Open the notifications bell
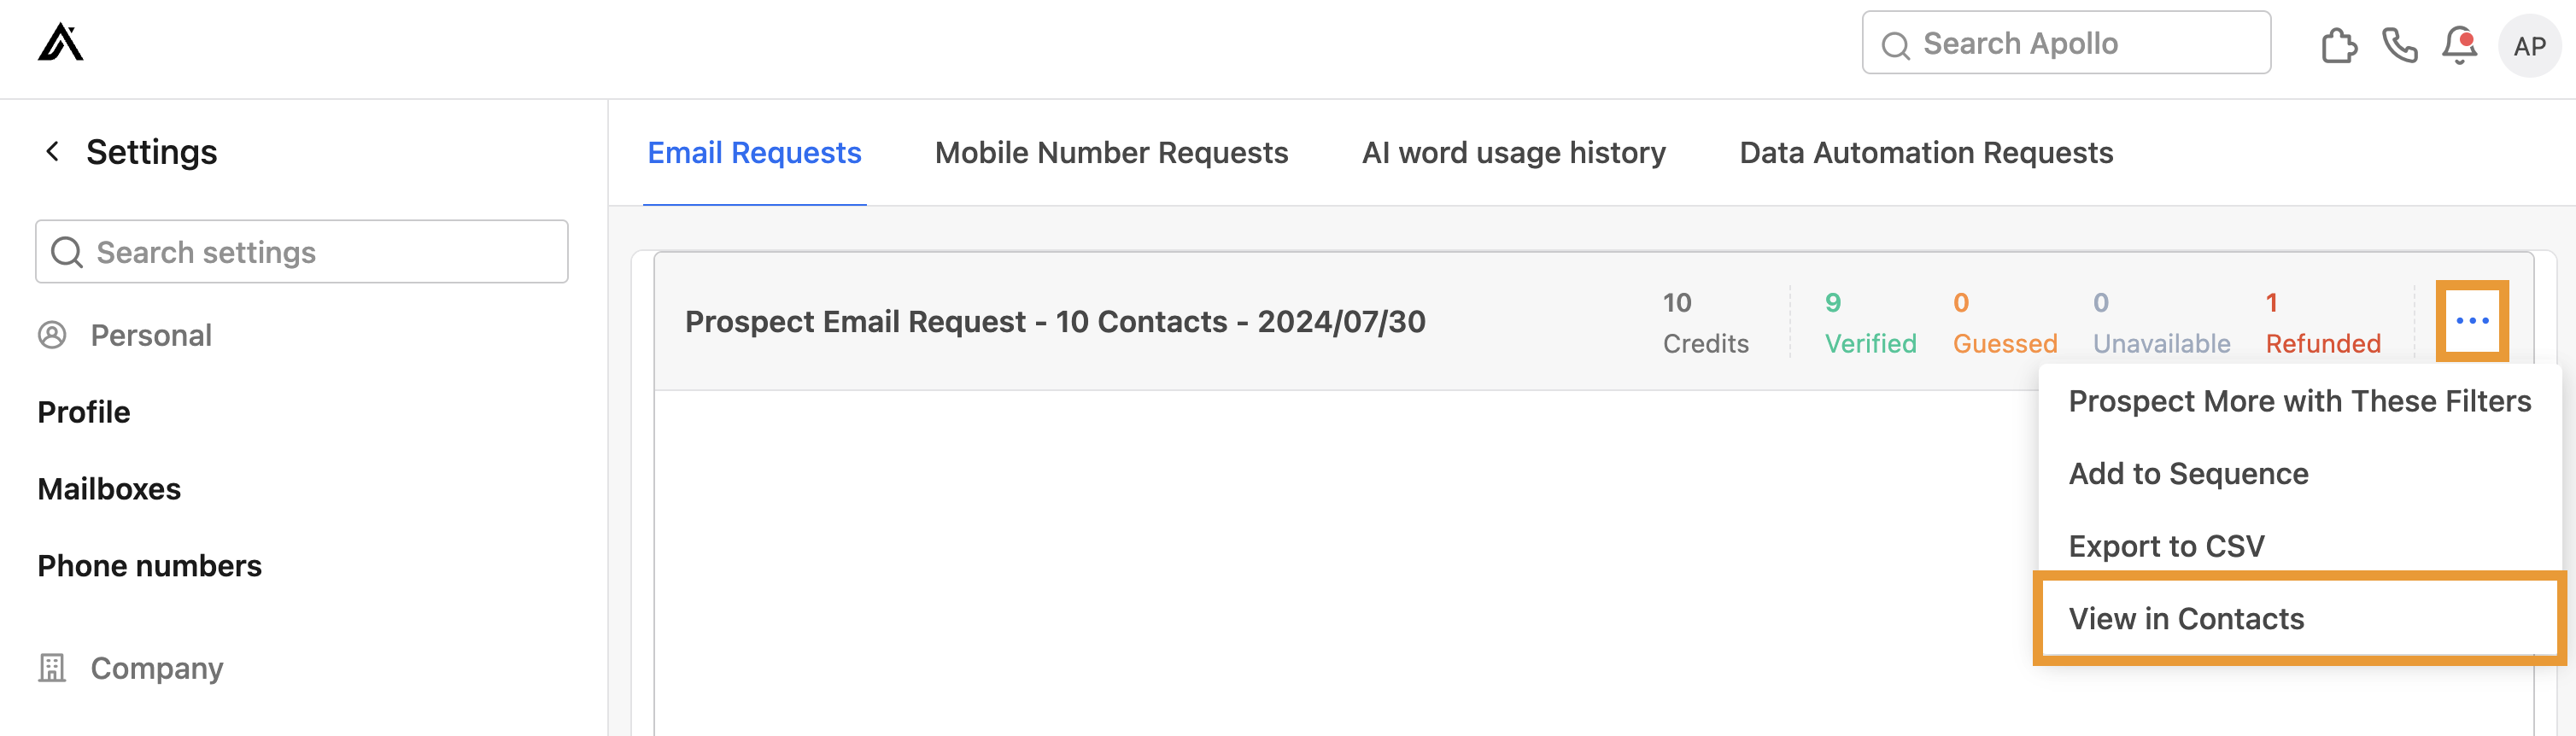This screenshot has width=2576, height=736. 2459,45
